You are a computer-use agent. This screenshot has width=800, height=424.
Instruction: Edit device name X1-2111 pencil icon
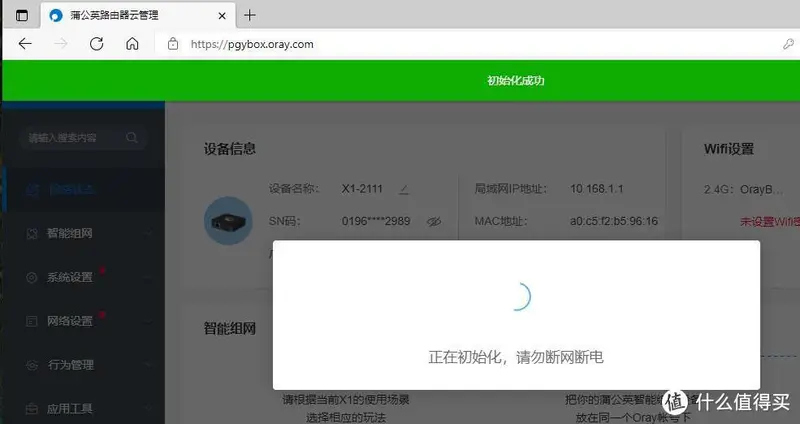click(404, 189)
